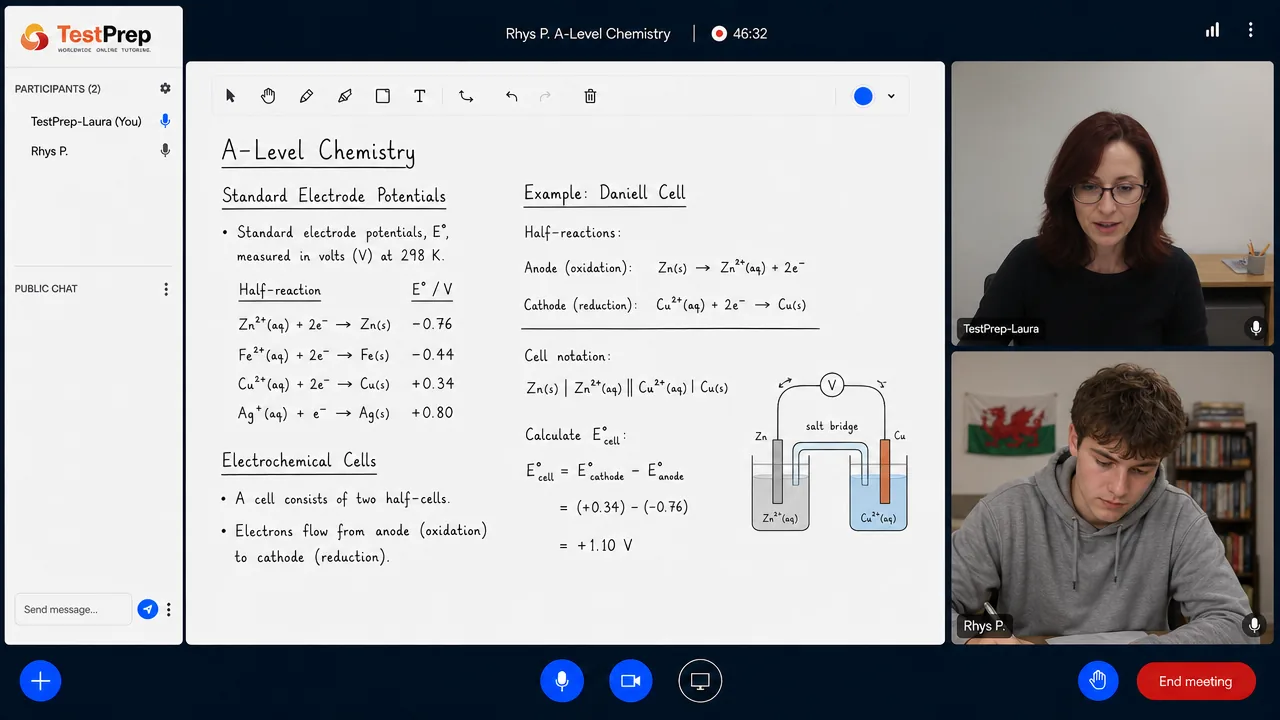Toggle TestPrep-Laura's microphone in participants list
The width and height of the screenshot is (1280, 720).
pos(166,121)
